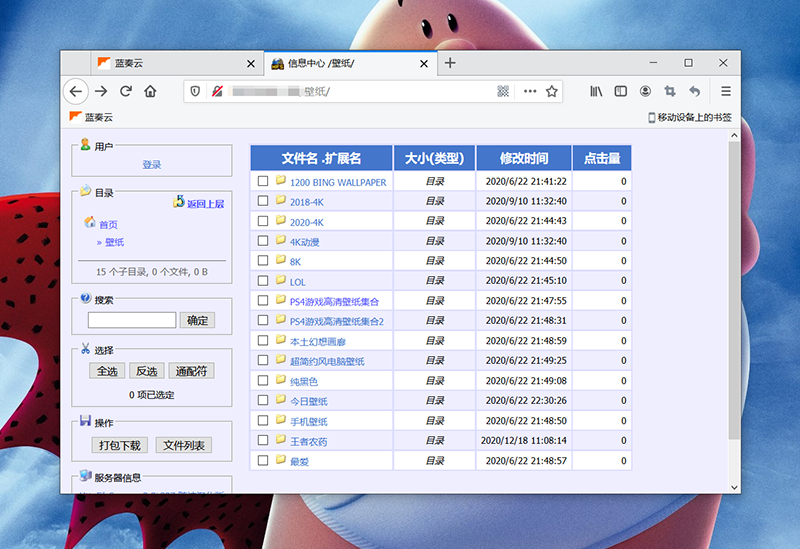800x549 pixels.
Task: Toggle the sidebar view icon
Action: click(x=621, y=91)
